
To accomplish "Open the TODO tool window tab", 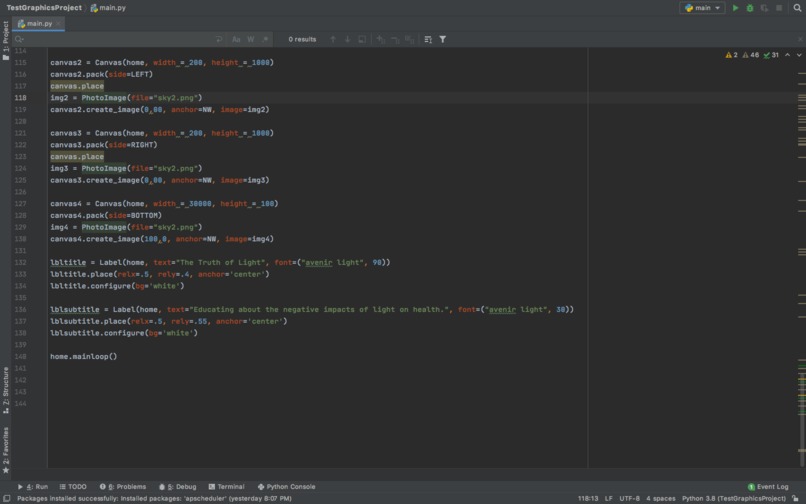I will coord(72,487).
